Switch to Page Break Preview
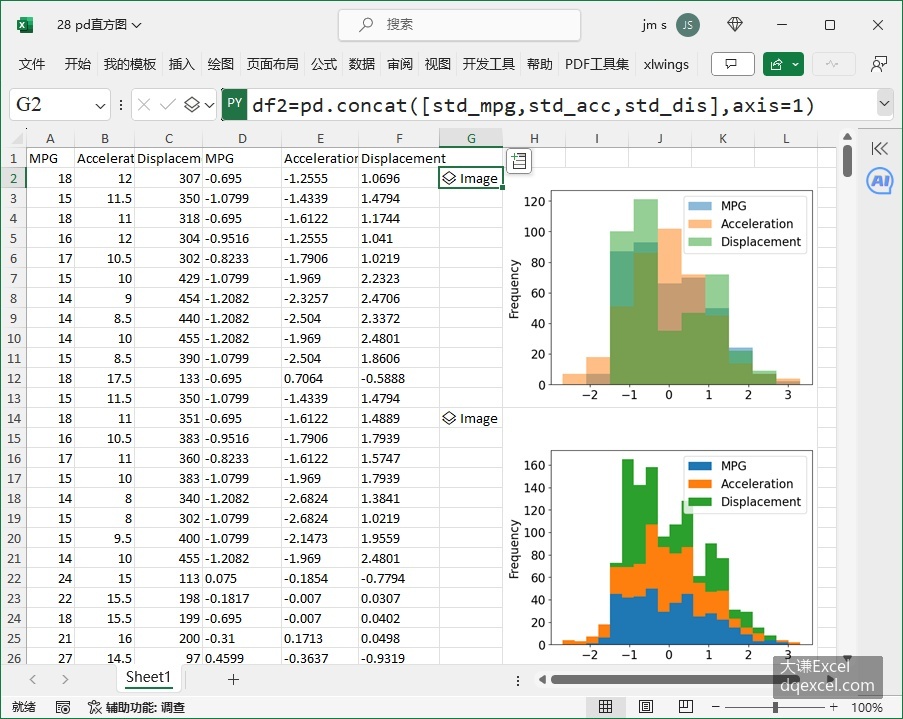 tap(685, 706)
